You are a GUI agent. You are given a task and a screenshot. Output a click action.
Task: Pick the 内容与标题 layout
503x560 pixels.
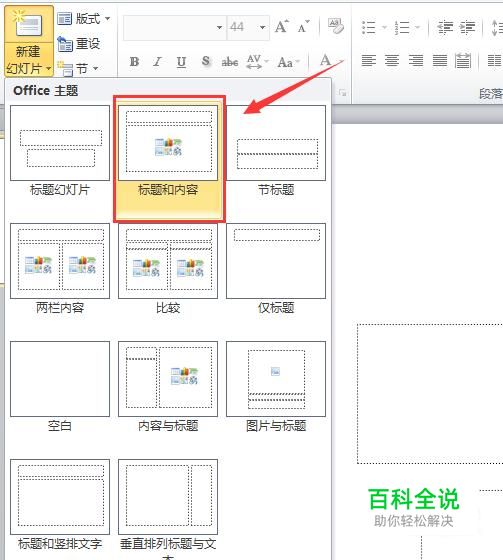point(168,386)
